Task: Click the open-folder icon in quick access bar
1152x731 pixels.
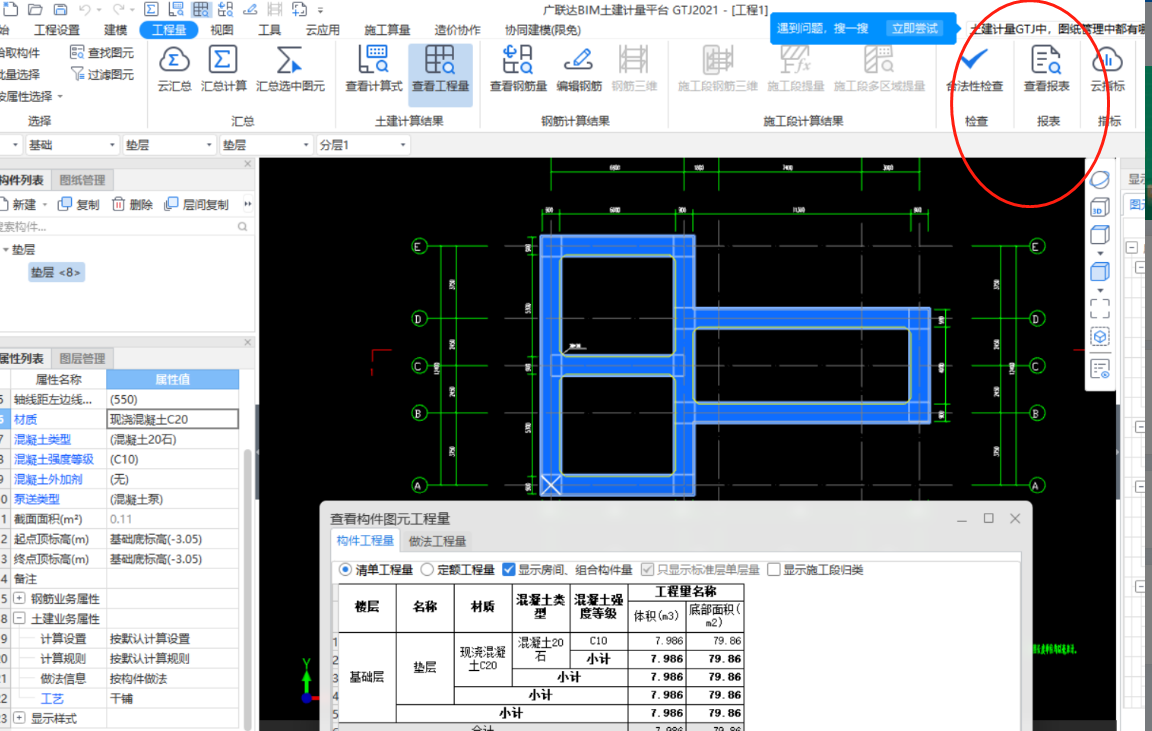Action: [35, 10]
